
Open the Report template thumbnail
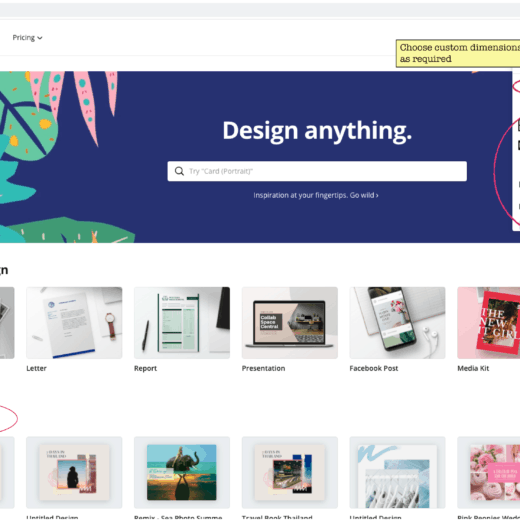pyautogui.click(x=182, y=323)
